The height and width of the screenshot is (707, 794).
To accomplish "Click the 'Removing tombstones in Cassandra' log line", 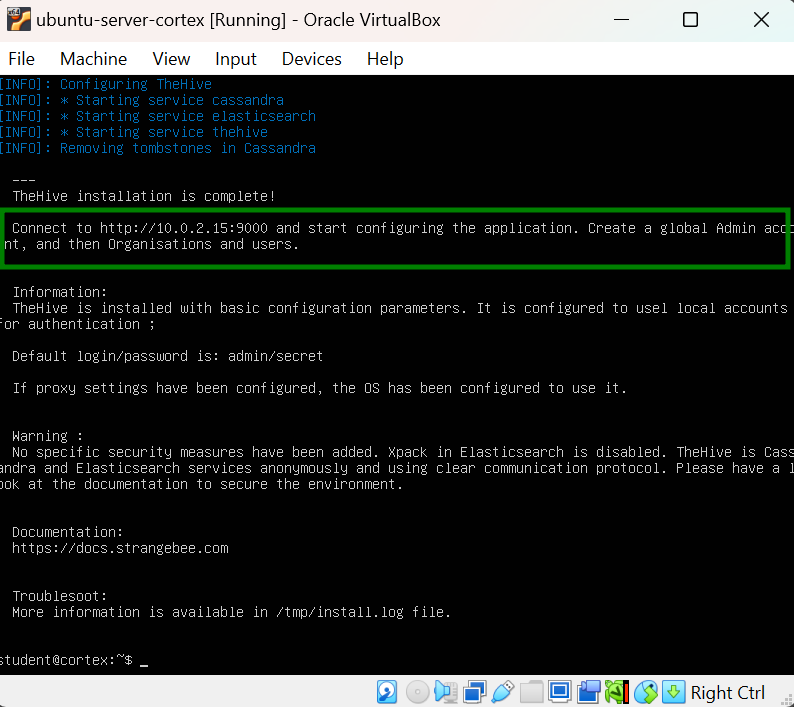I will 157,148.
